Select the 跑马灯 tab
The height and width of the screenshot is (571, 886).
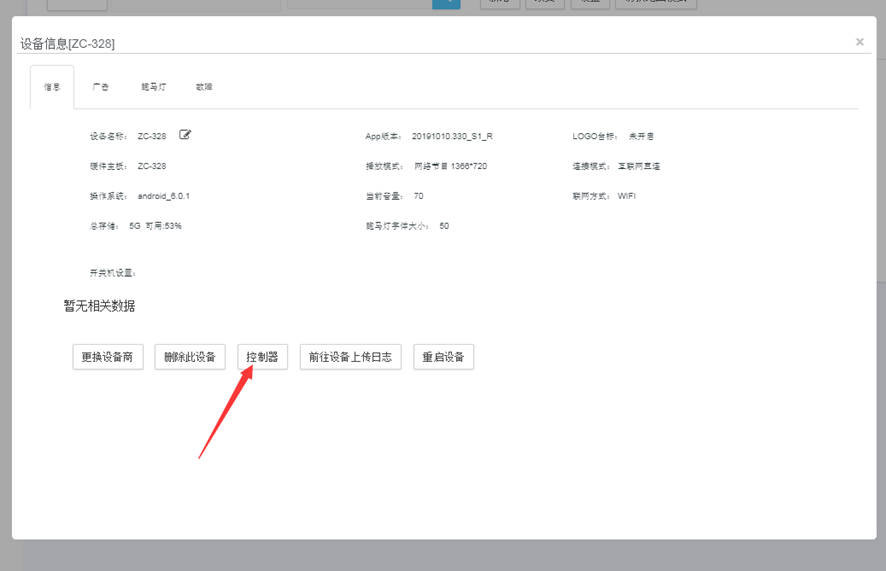click(153, 87)
